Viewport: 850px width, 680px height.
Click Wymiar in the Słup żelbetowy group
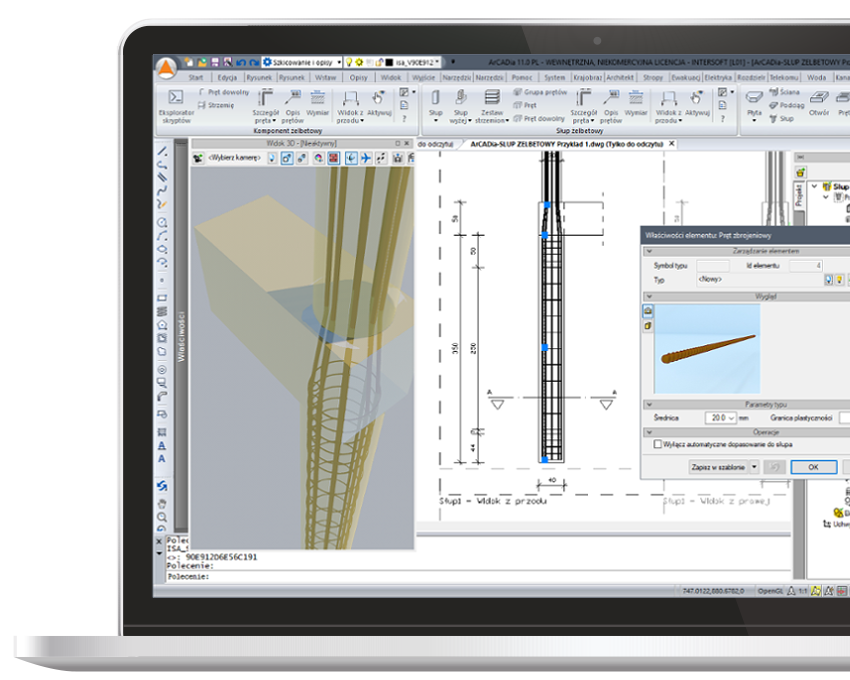point(636,104)
